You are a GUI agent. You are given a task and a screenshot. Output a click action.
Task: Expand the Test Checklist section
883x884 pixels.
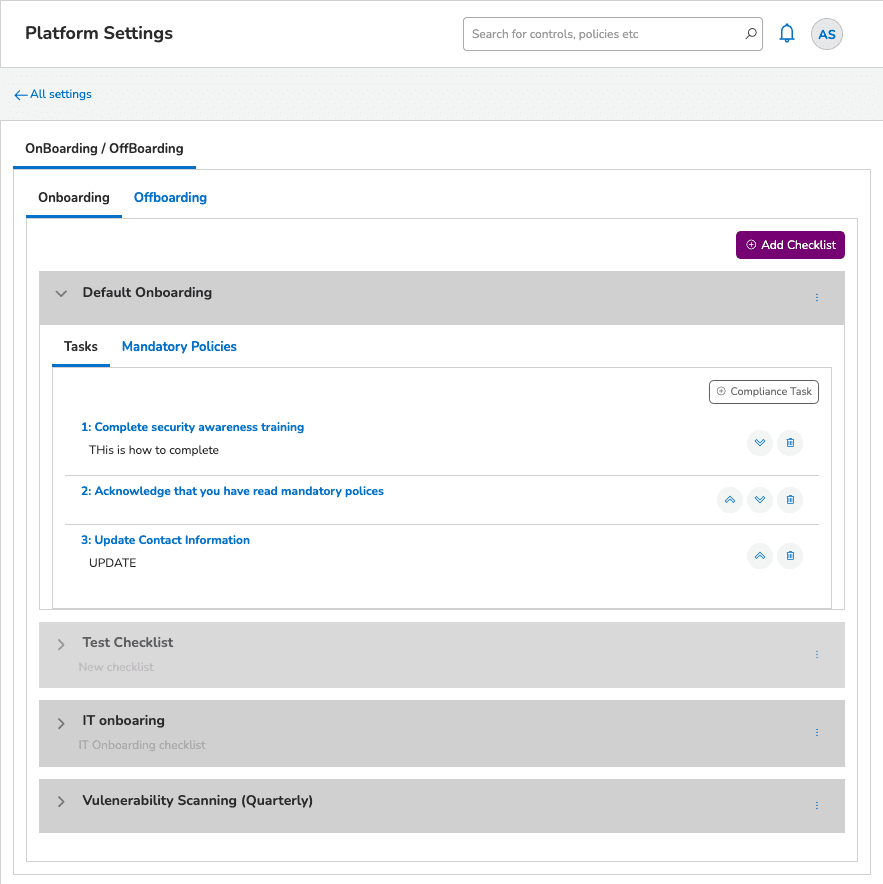tap(60, 644)
